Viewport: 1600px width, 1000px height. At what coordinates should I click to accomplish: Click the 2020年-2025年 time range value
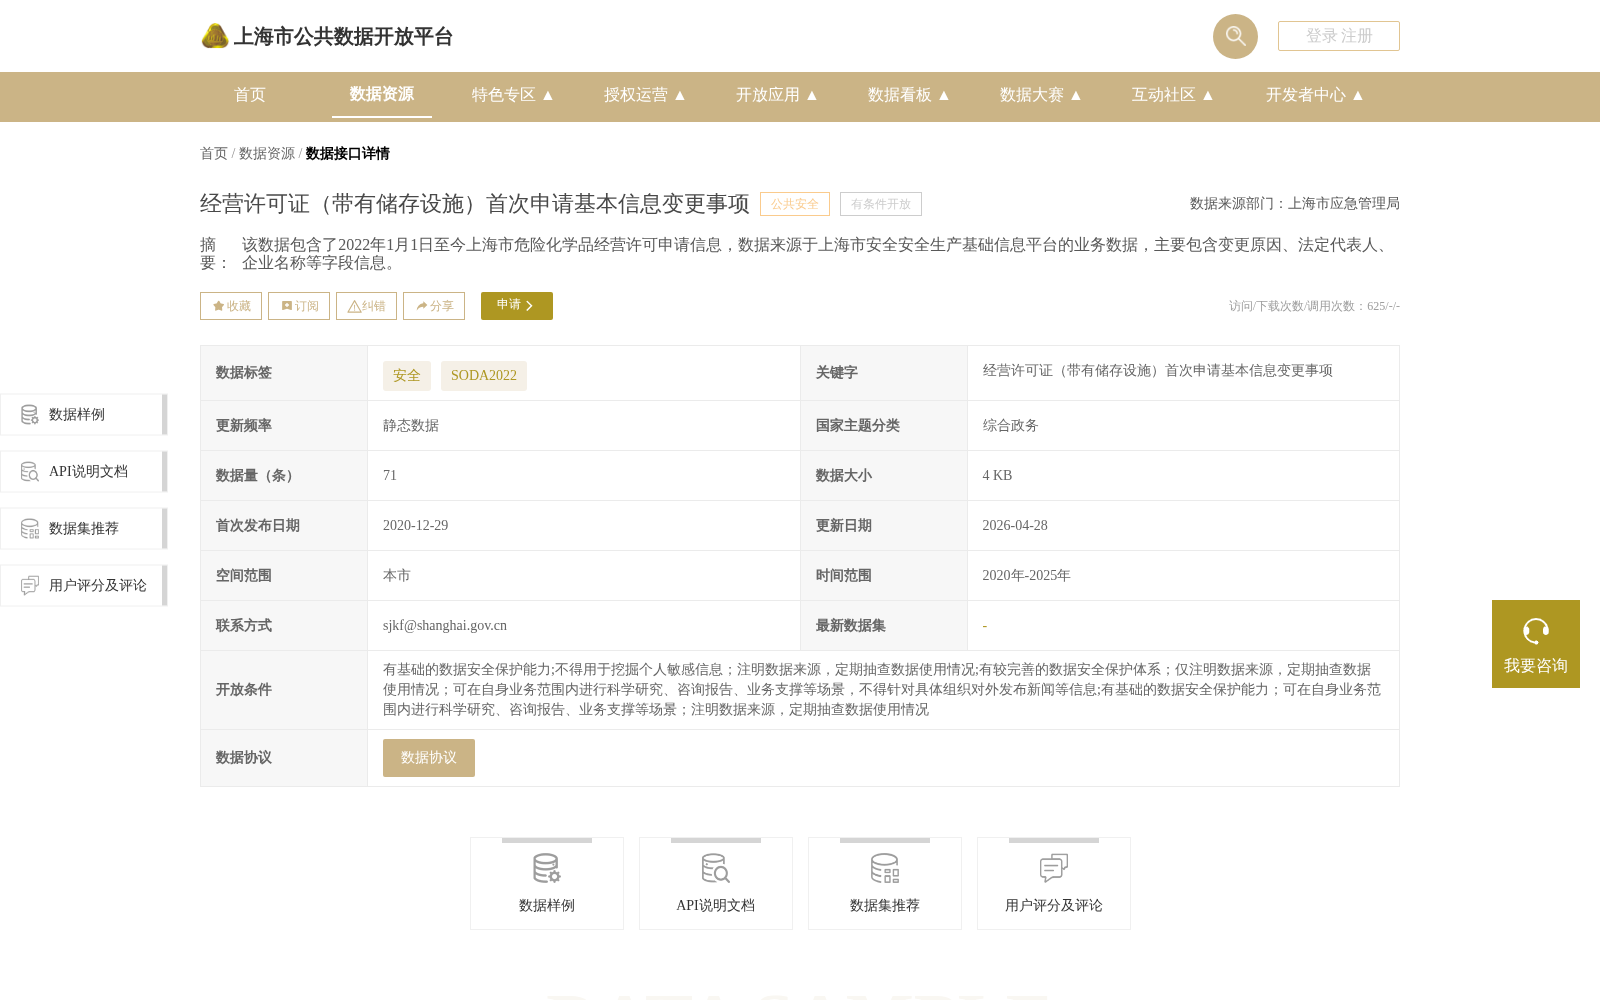click(1026, 576)
